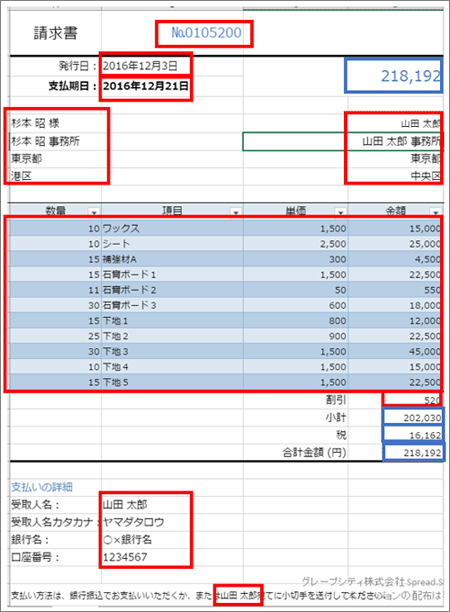Select the invoice number №0105200 cell
450x612 pixels.
tap(205, 34)
